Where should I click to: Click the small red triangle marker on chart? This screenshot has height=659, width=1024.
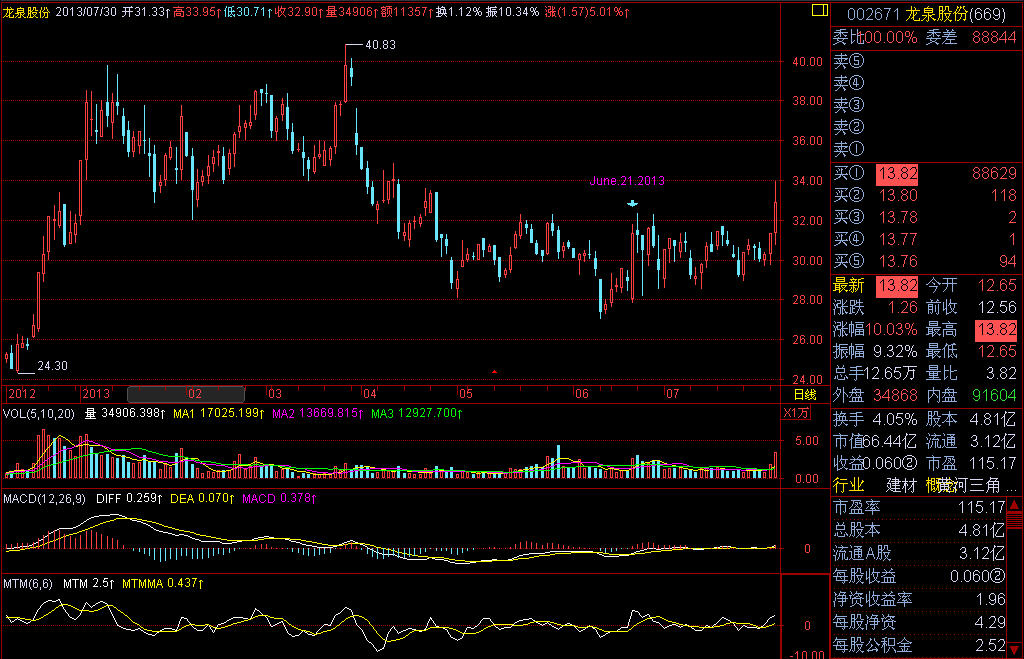494,372
